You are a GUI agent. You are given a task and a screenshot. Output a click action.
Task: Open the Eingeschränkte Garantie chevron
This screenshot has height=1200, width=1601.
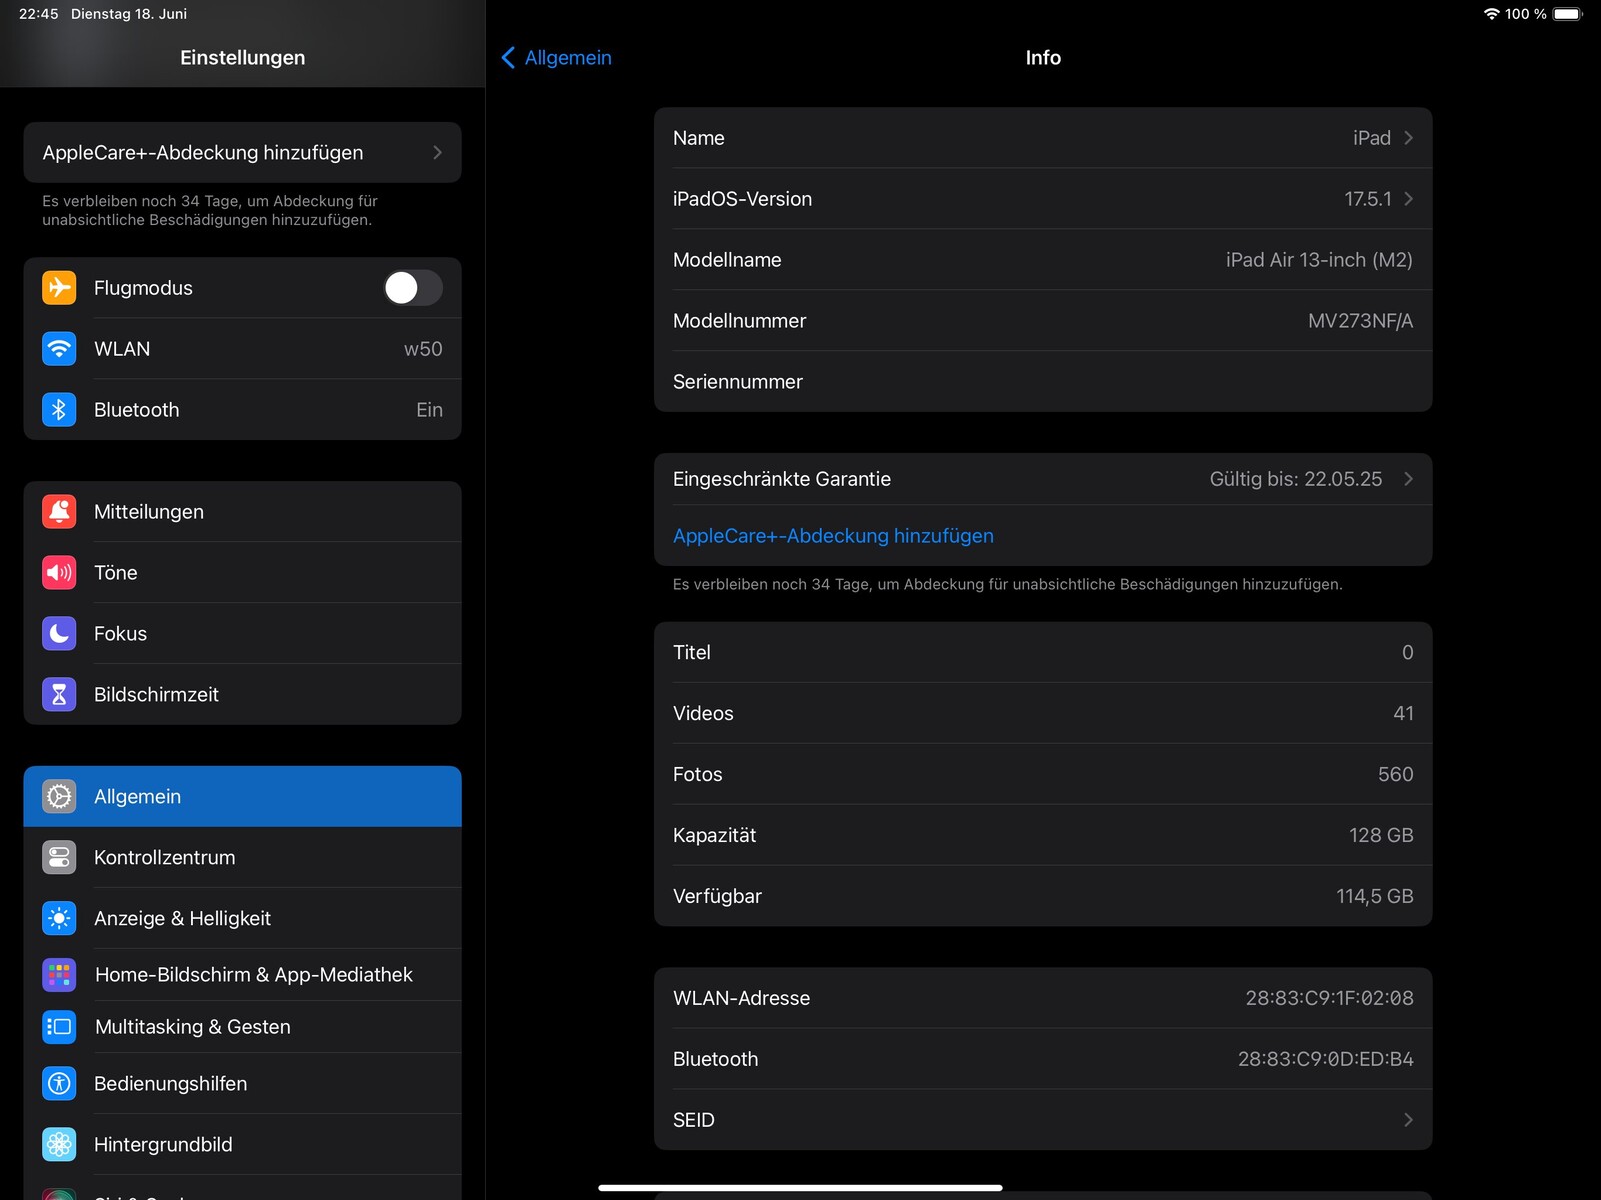(1408, 479)
